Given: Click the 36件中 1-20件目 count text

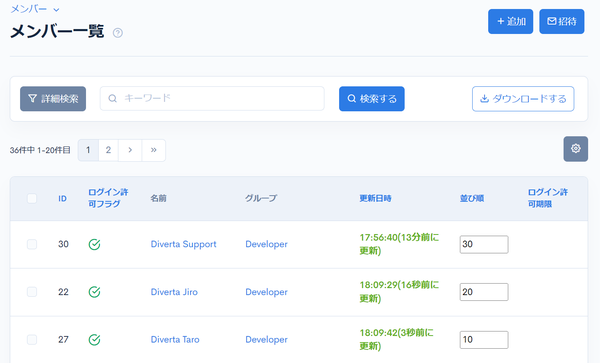Looking at the screenshot, I should coord(40,150).
